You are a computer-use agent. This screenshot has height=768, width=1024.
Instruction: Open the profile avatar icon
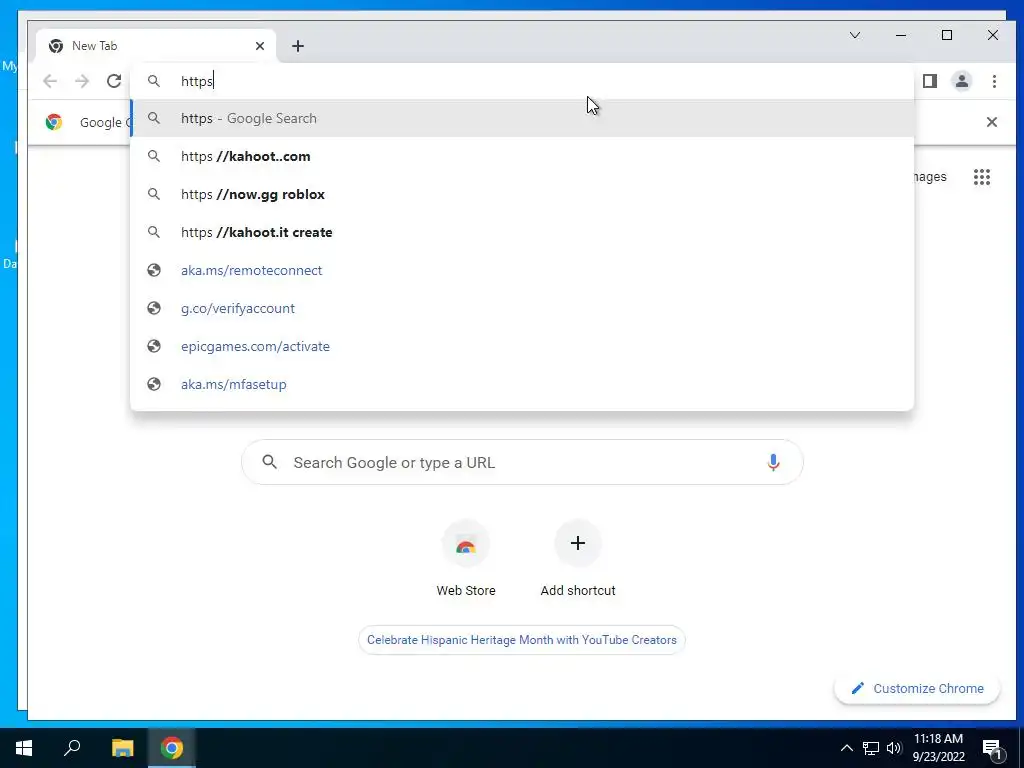962,81
